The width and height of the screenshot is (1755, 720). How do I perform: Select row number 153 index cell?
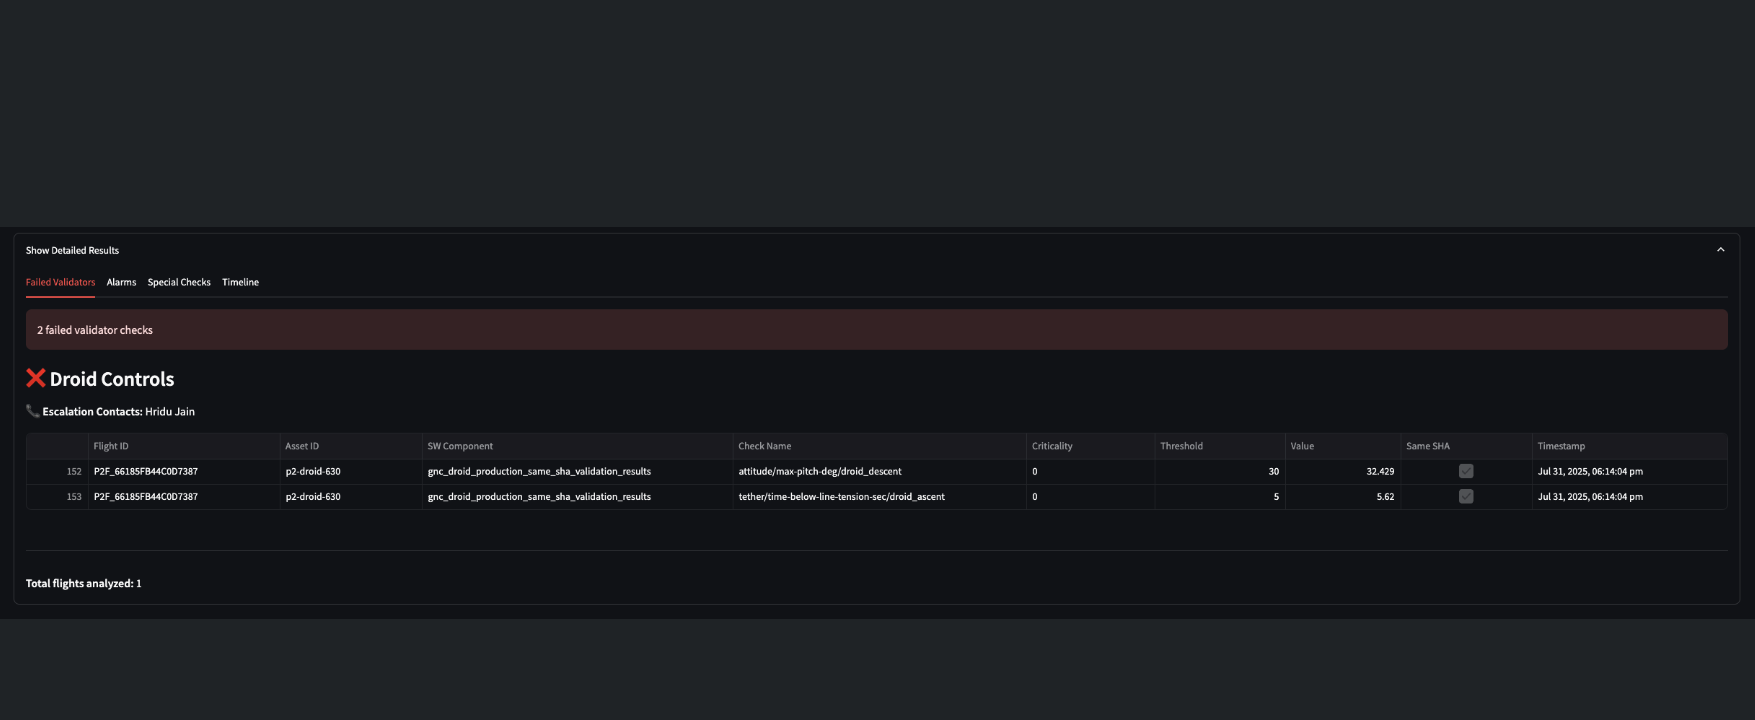coord(57,496)
